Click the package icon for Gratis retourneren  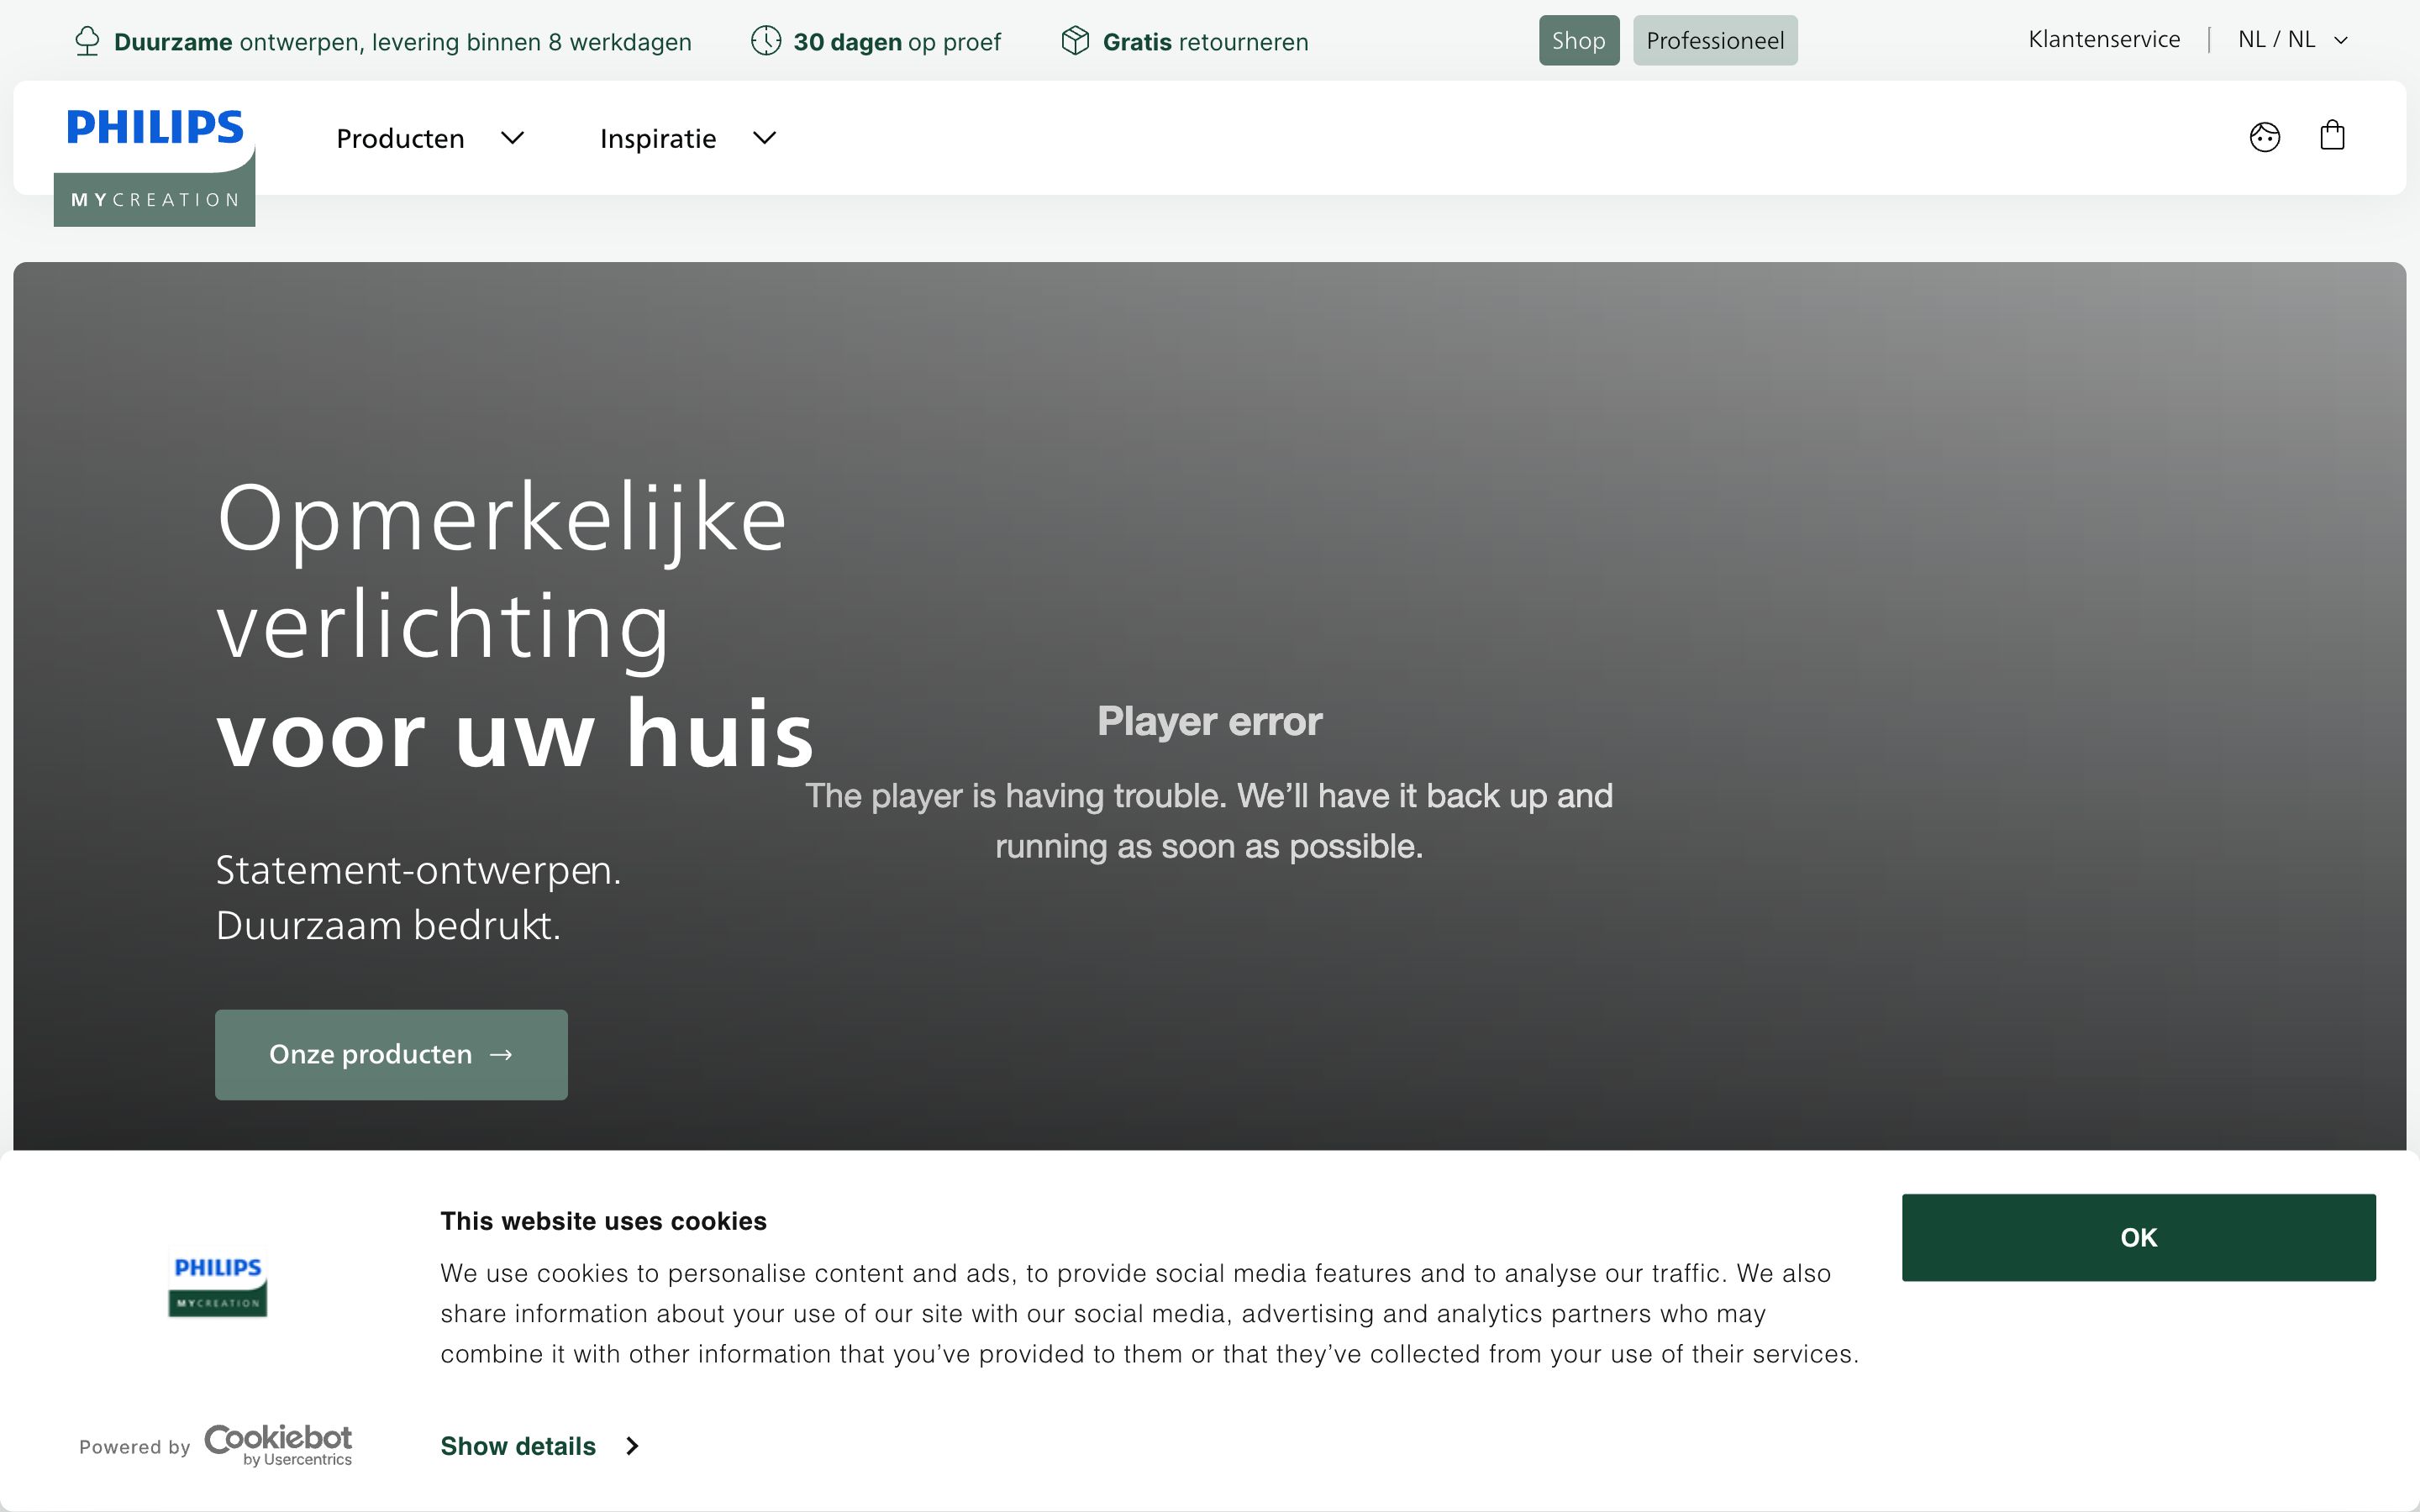1075,41
